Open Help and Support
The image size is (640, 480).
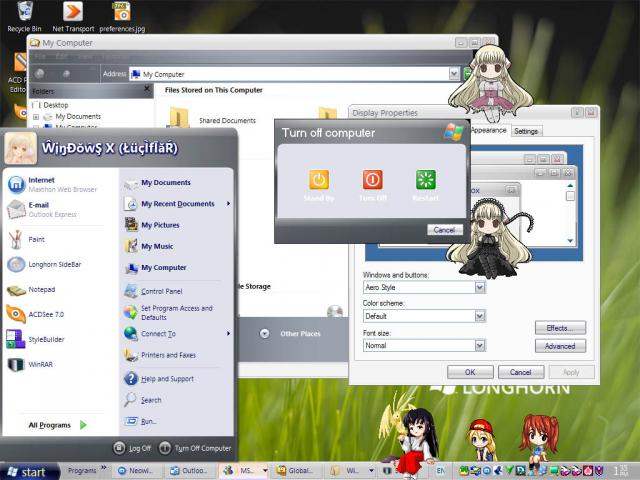159,379
